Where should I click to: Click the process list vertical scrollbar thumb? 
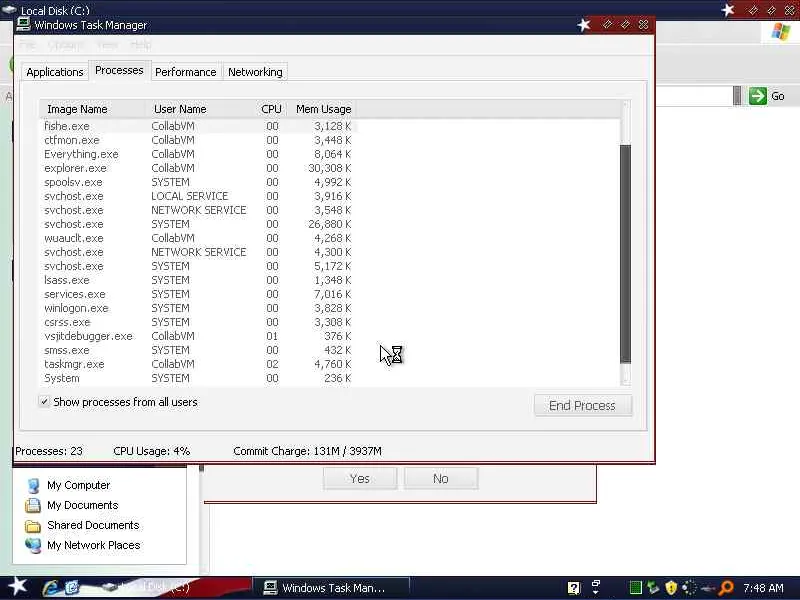(625, 254)
